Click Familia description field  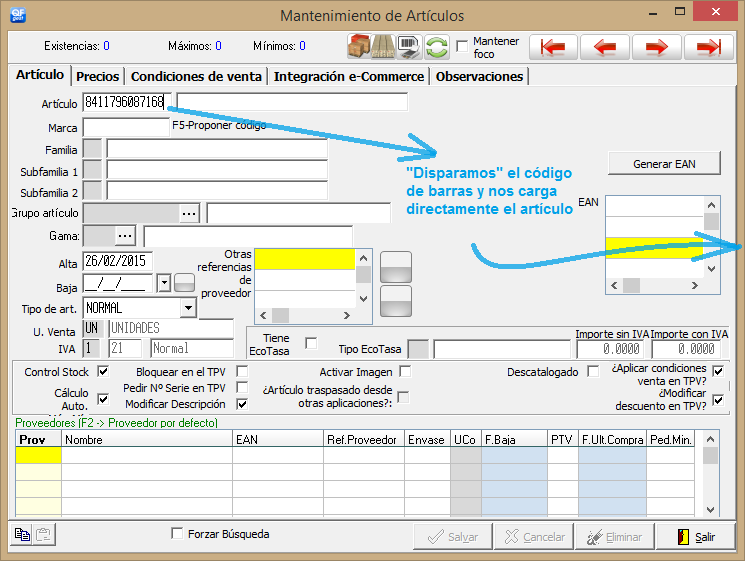click(x=217, y=149)
